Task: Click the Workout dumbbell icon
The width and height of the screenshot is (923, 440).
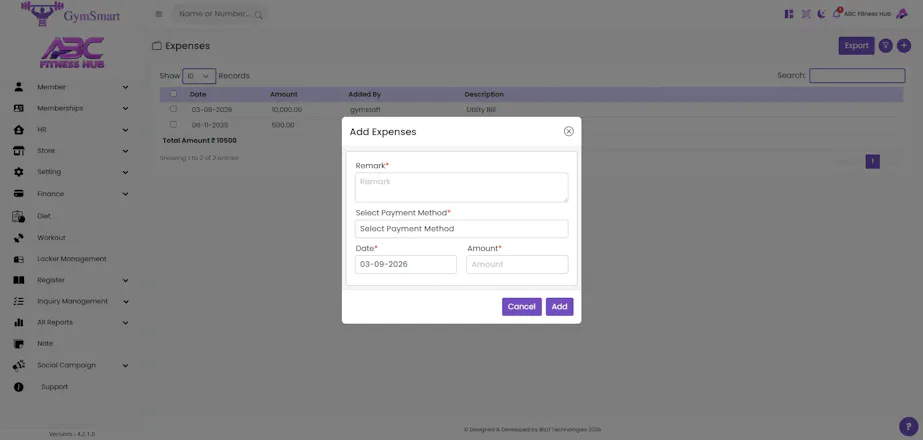Action: (x=18, y=238)
